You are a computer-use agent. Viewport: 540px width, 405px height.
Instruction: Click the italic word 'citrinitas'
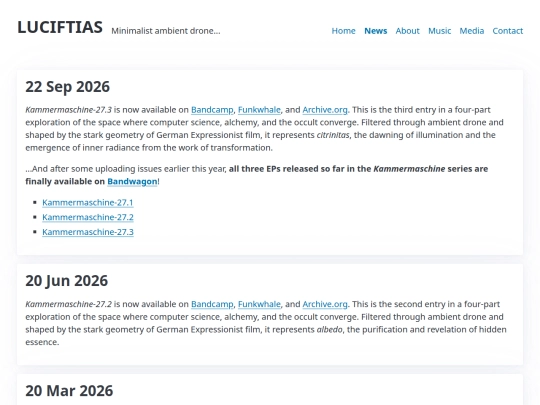tap(333, 135)
